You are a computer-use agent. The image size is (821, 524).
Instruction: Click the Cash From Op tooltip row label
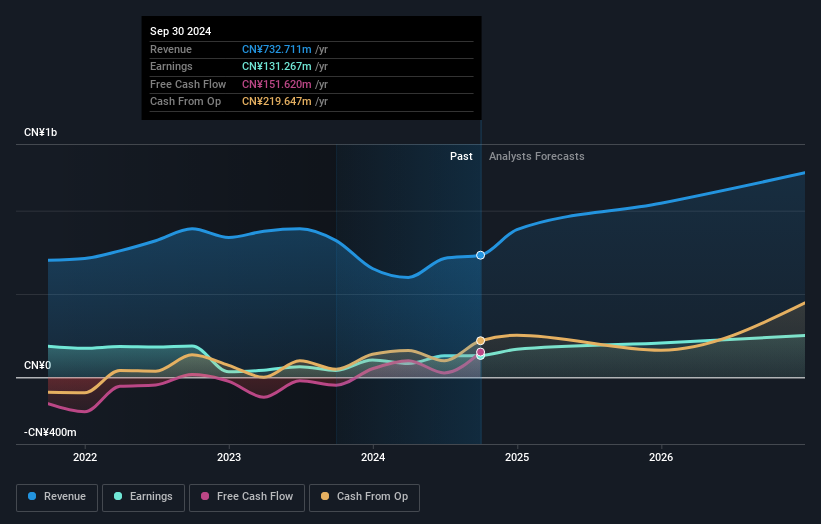click(185, 102)
